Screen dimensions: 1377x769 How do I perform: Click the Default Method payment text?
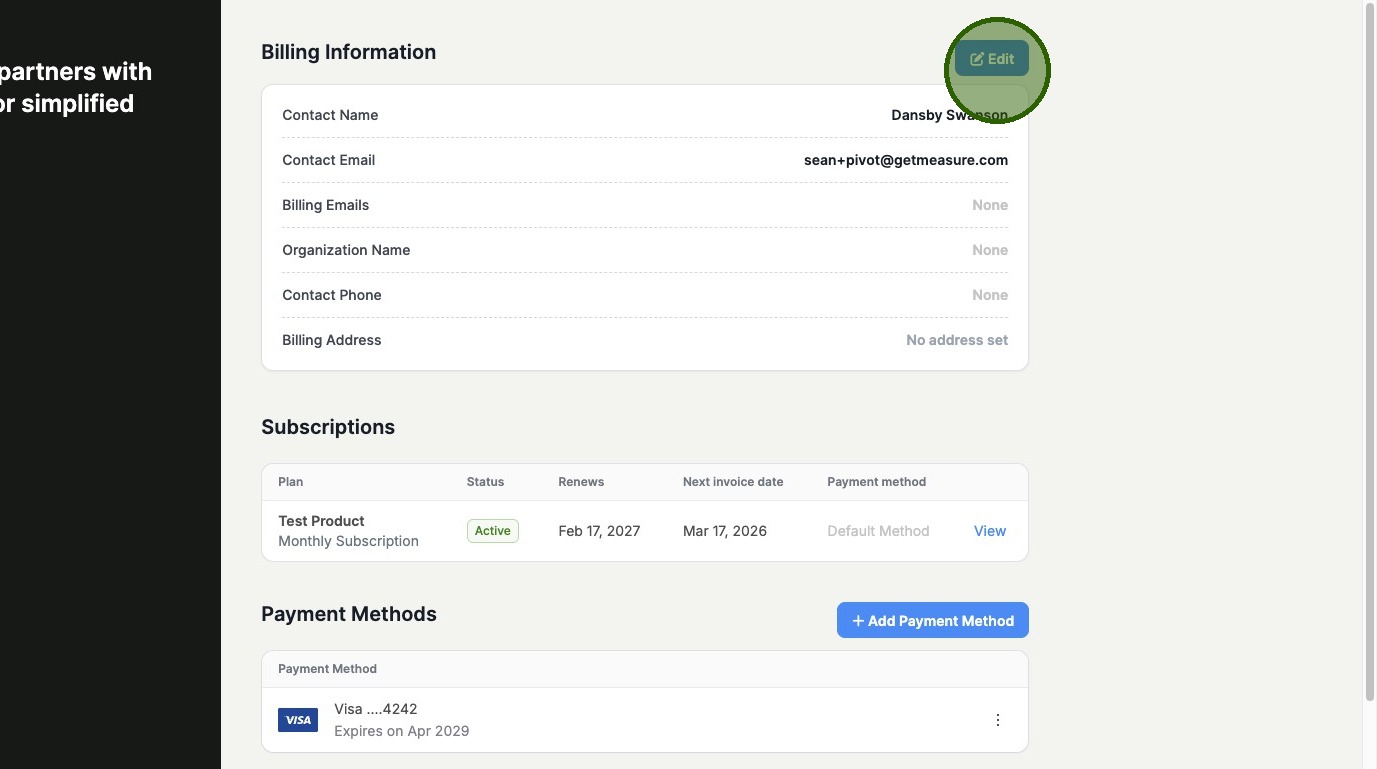(x=878, y=531)
